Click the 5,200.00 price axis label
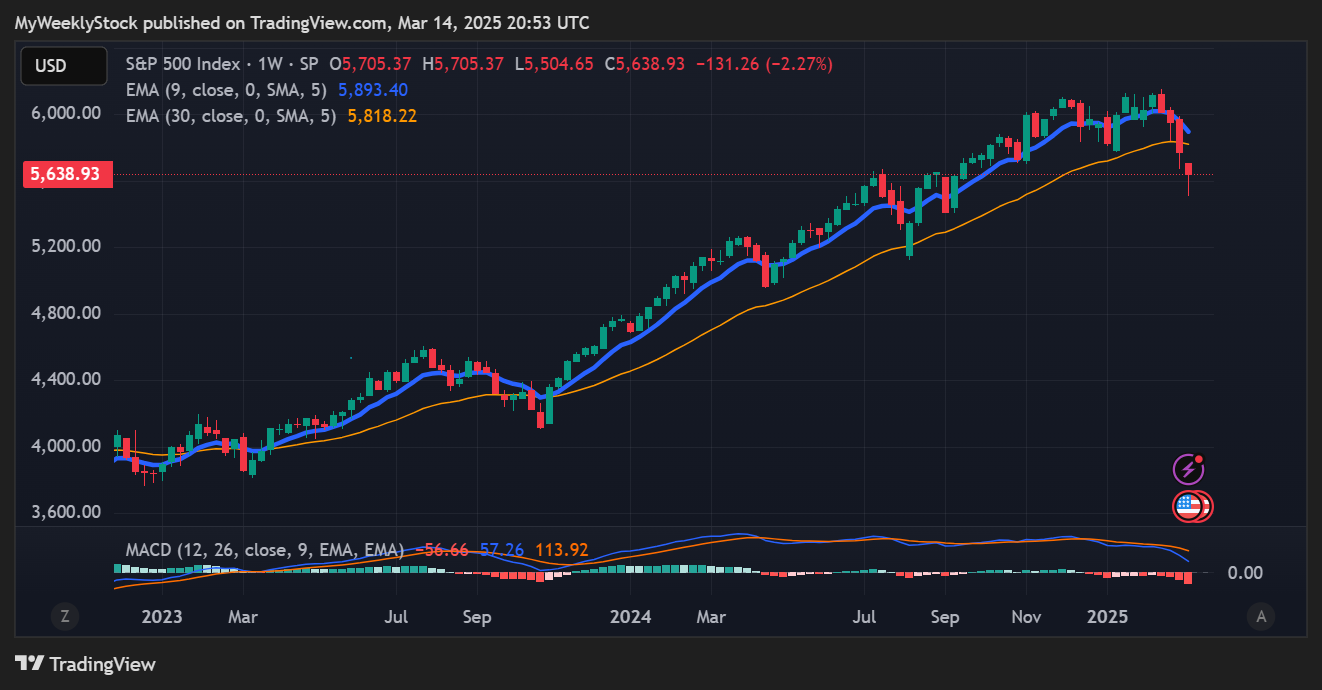 click(65, 246)
